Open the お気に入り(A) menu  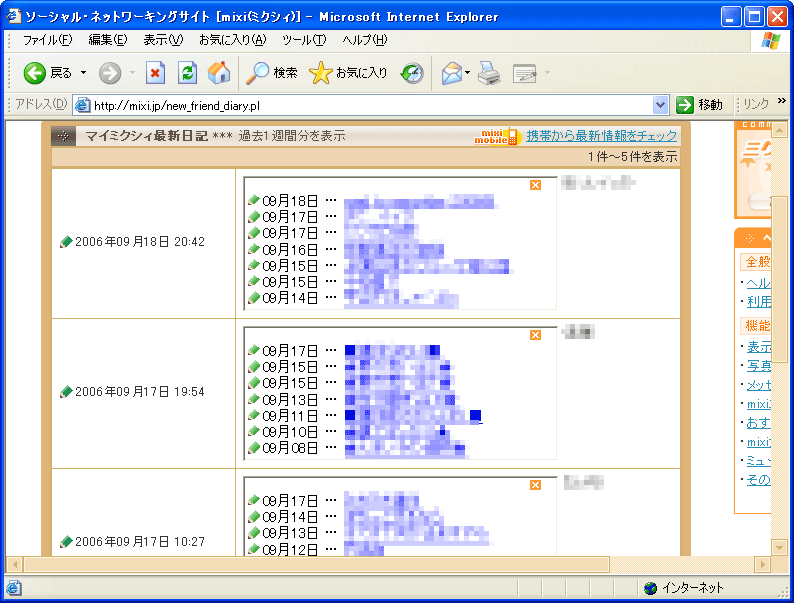coord(232,40)
